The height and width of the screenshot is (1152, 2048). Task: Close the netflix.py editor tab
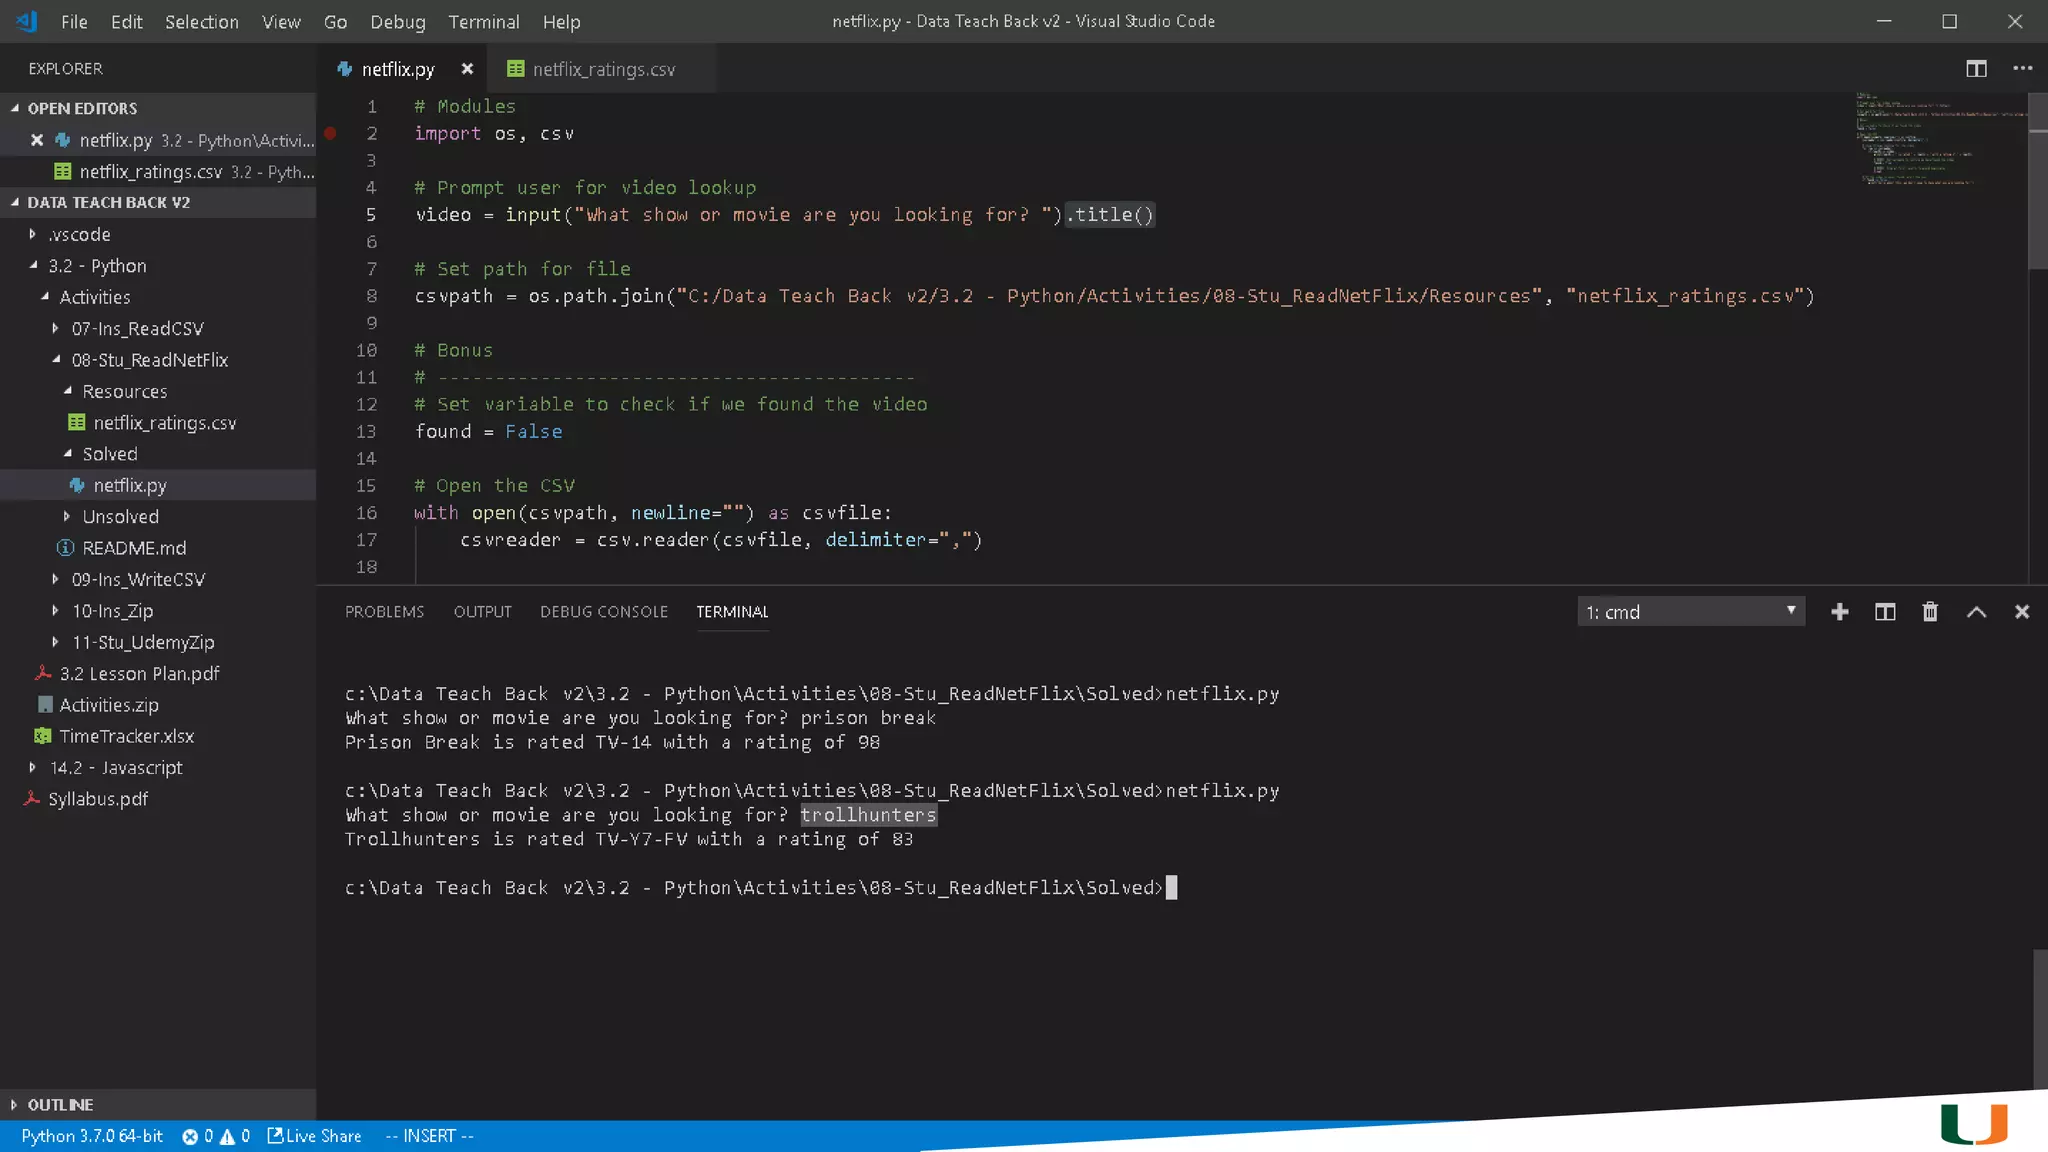pos(467,69)
